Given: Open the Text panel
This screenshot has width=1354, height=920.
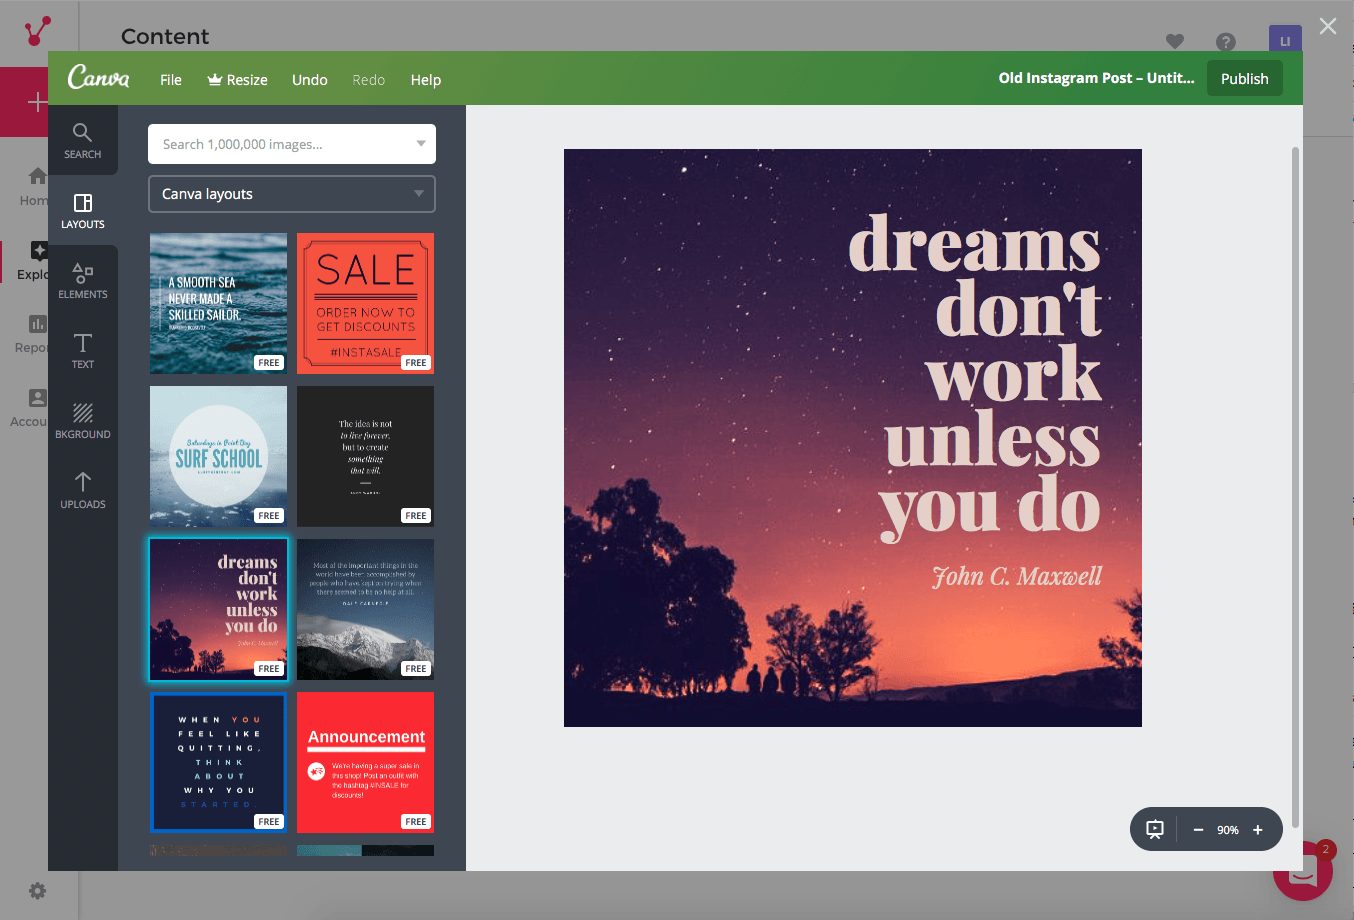Looking at the screenshot, I should 83,351.
